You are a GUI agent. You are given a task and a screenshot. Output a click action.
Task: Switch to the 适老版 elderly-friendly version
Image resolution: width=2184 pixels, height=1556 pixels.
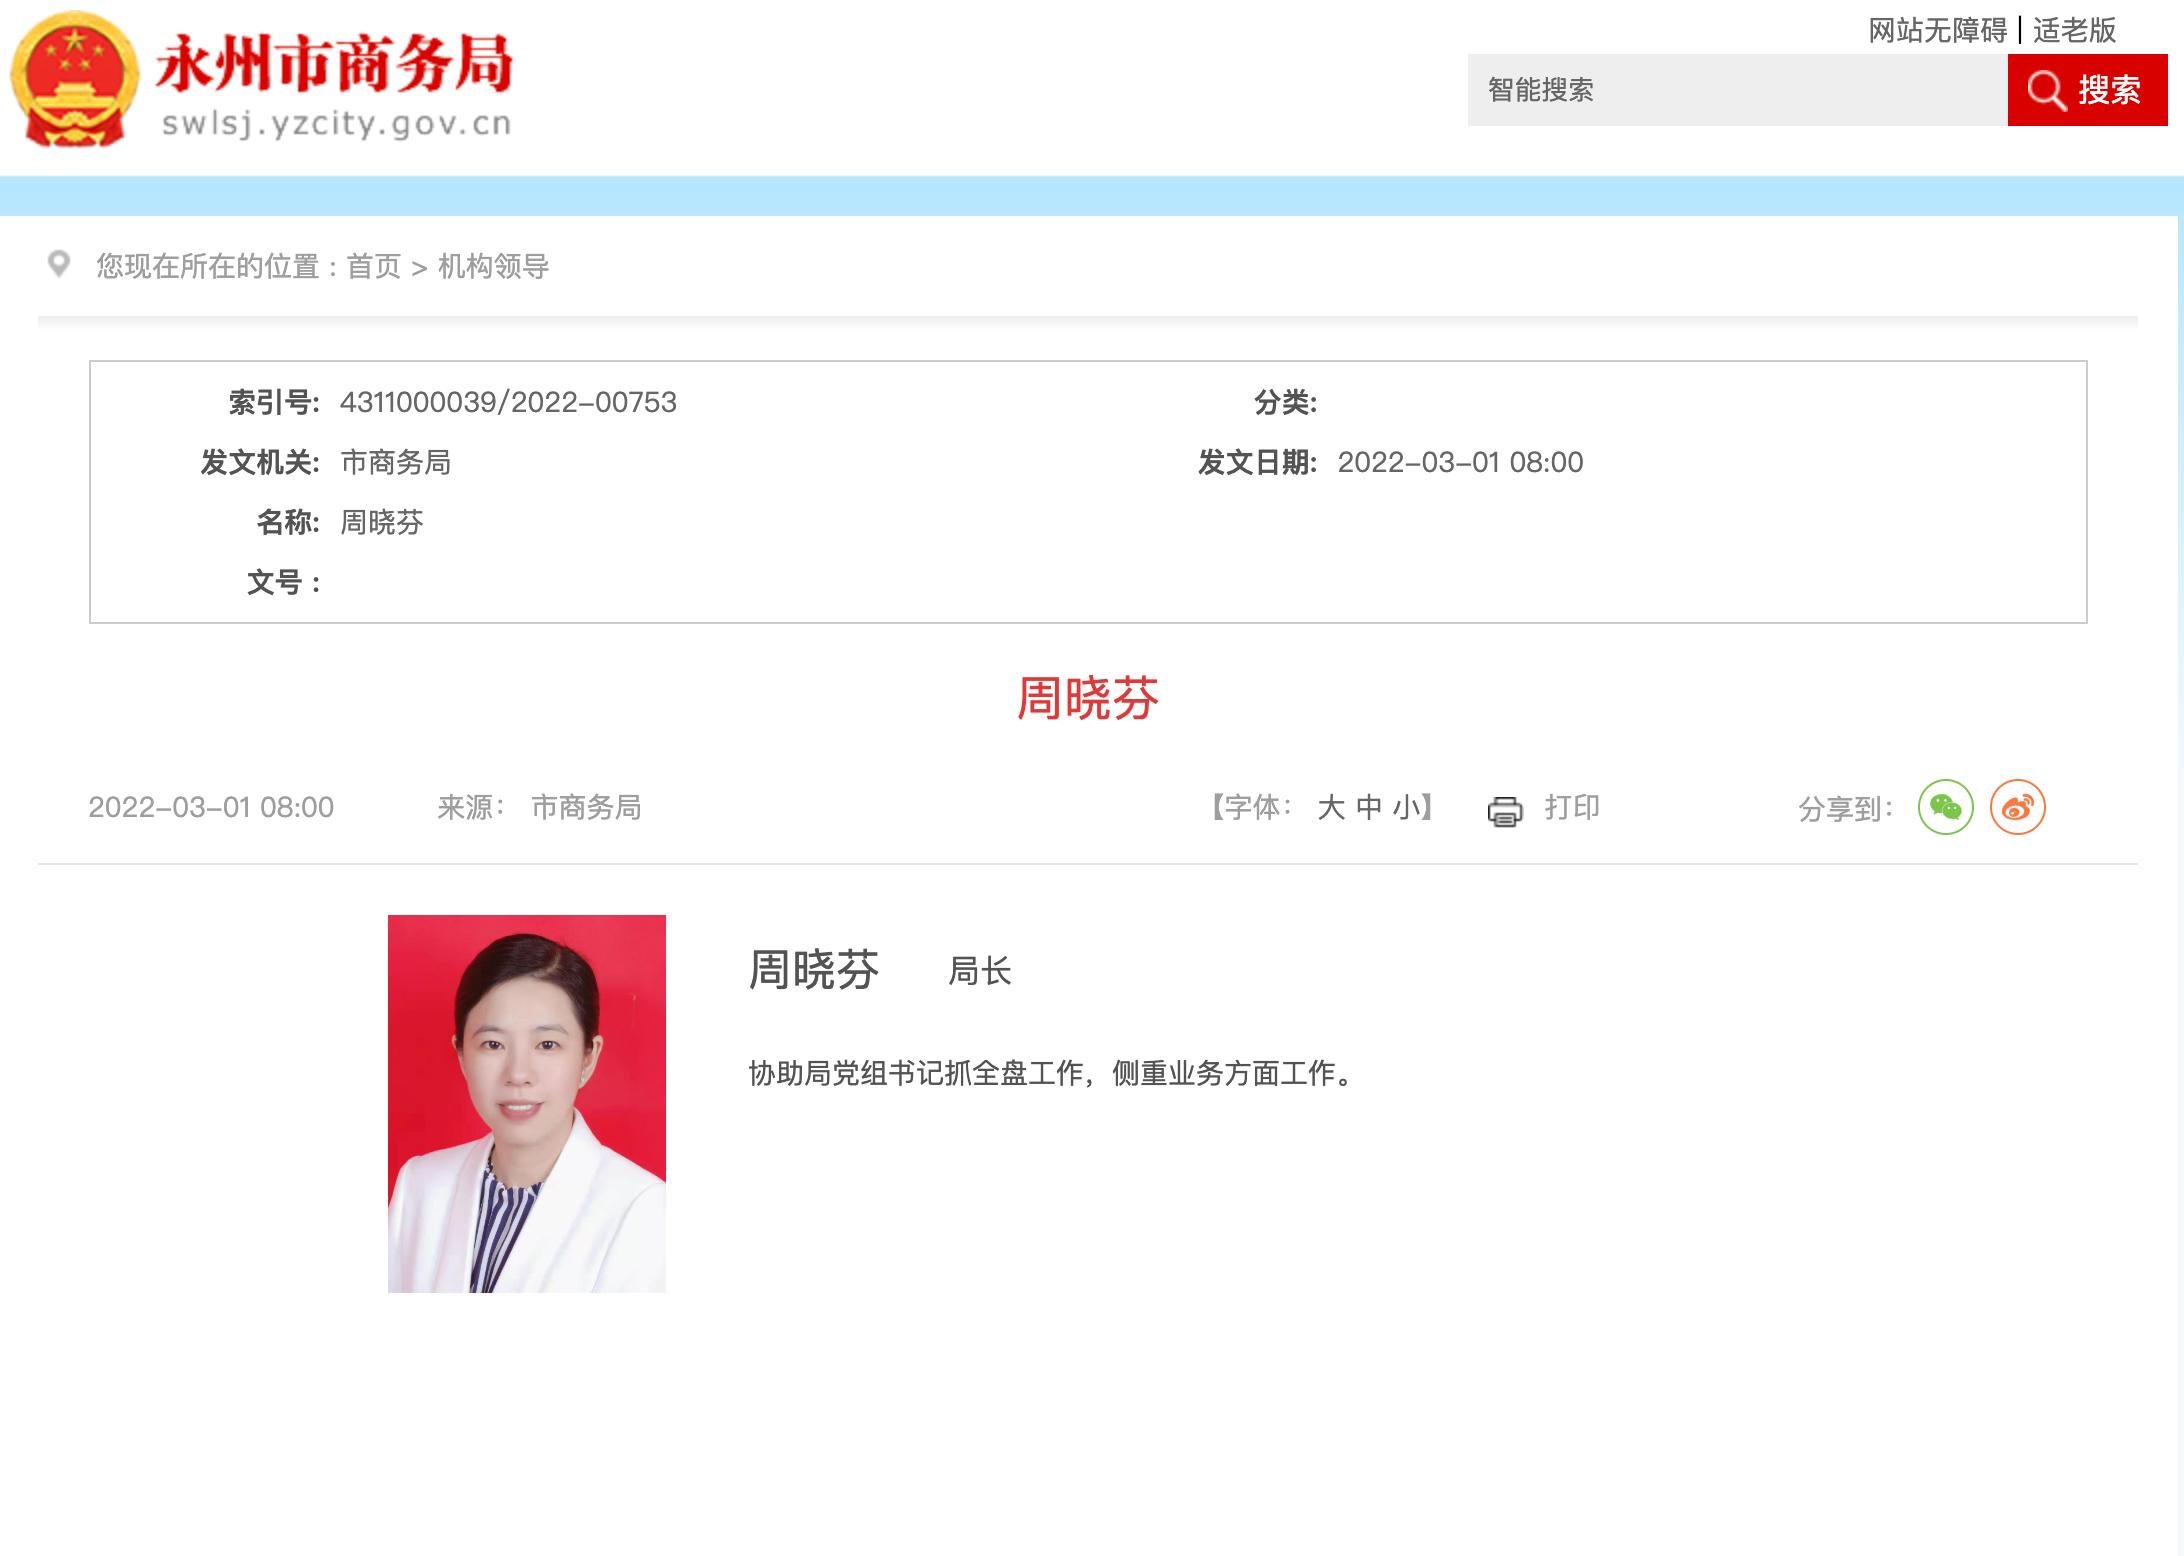[2074, 31]
